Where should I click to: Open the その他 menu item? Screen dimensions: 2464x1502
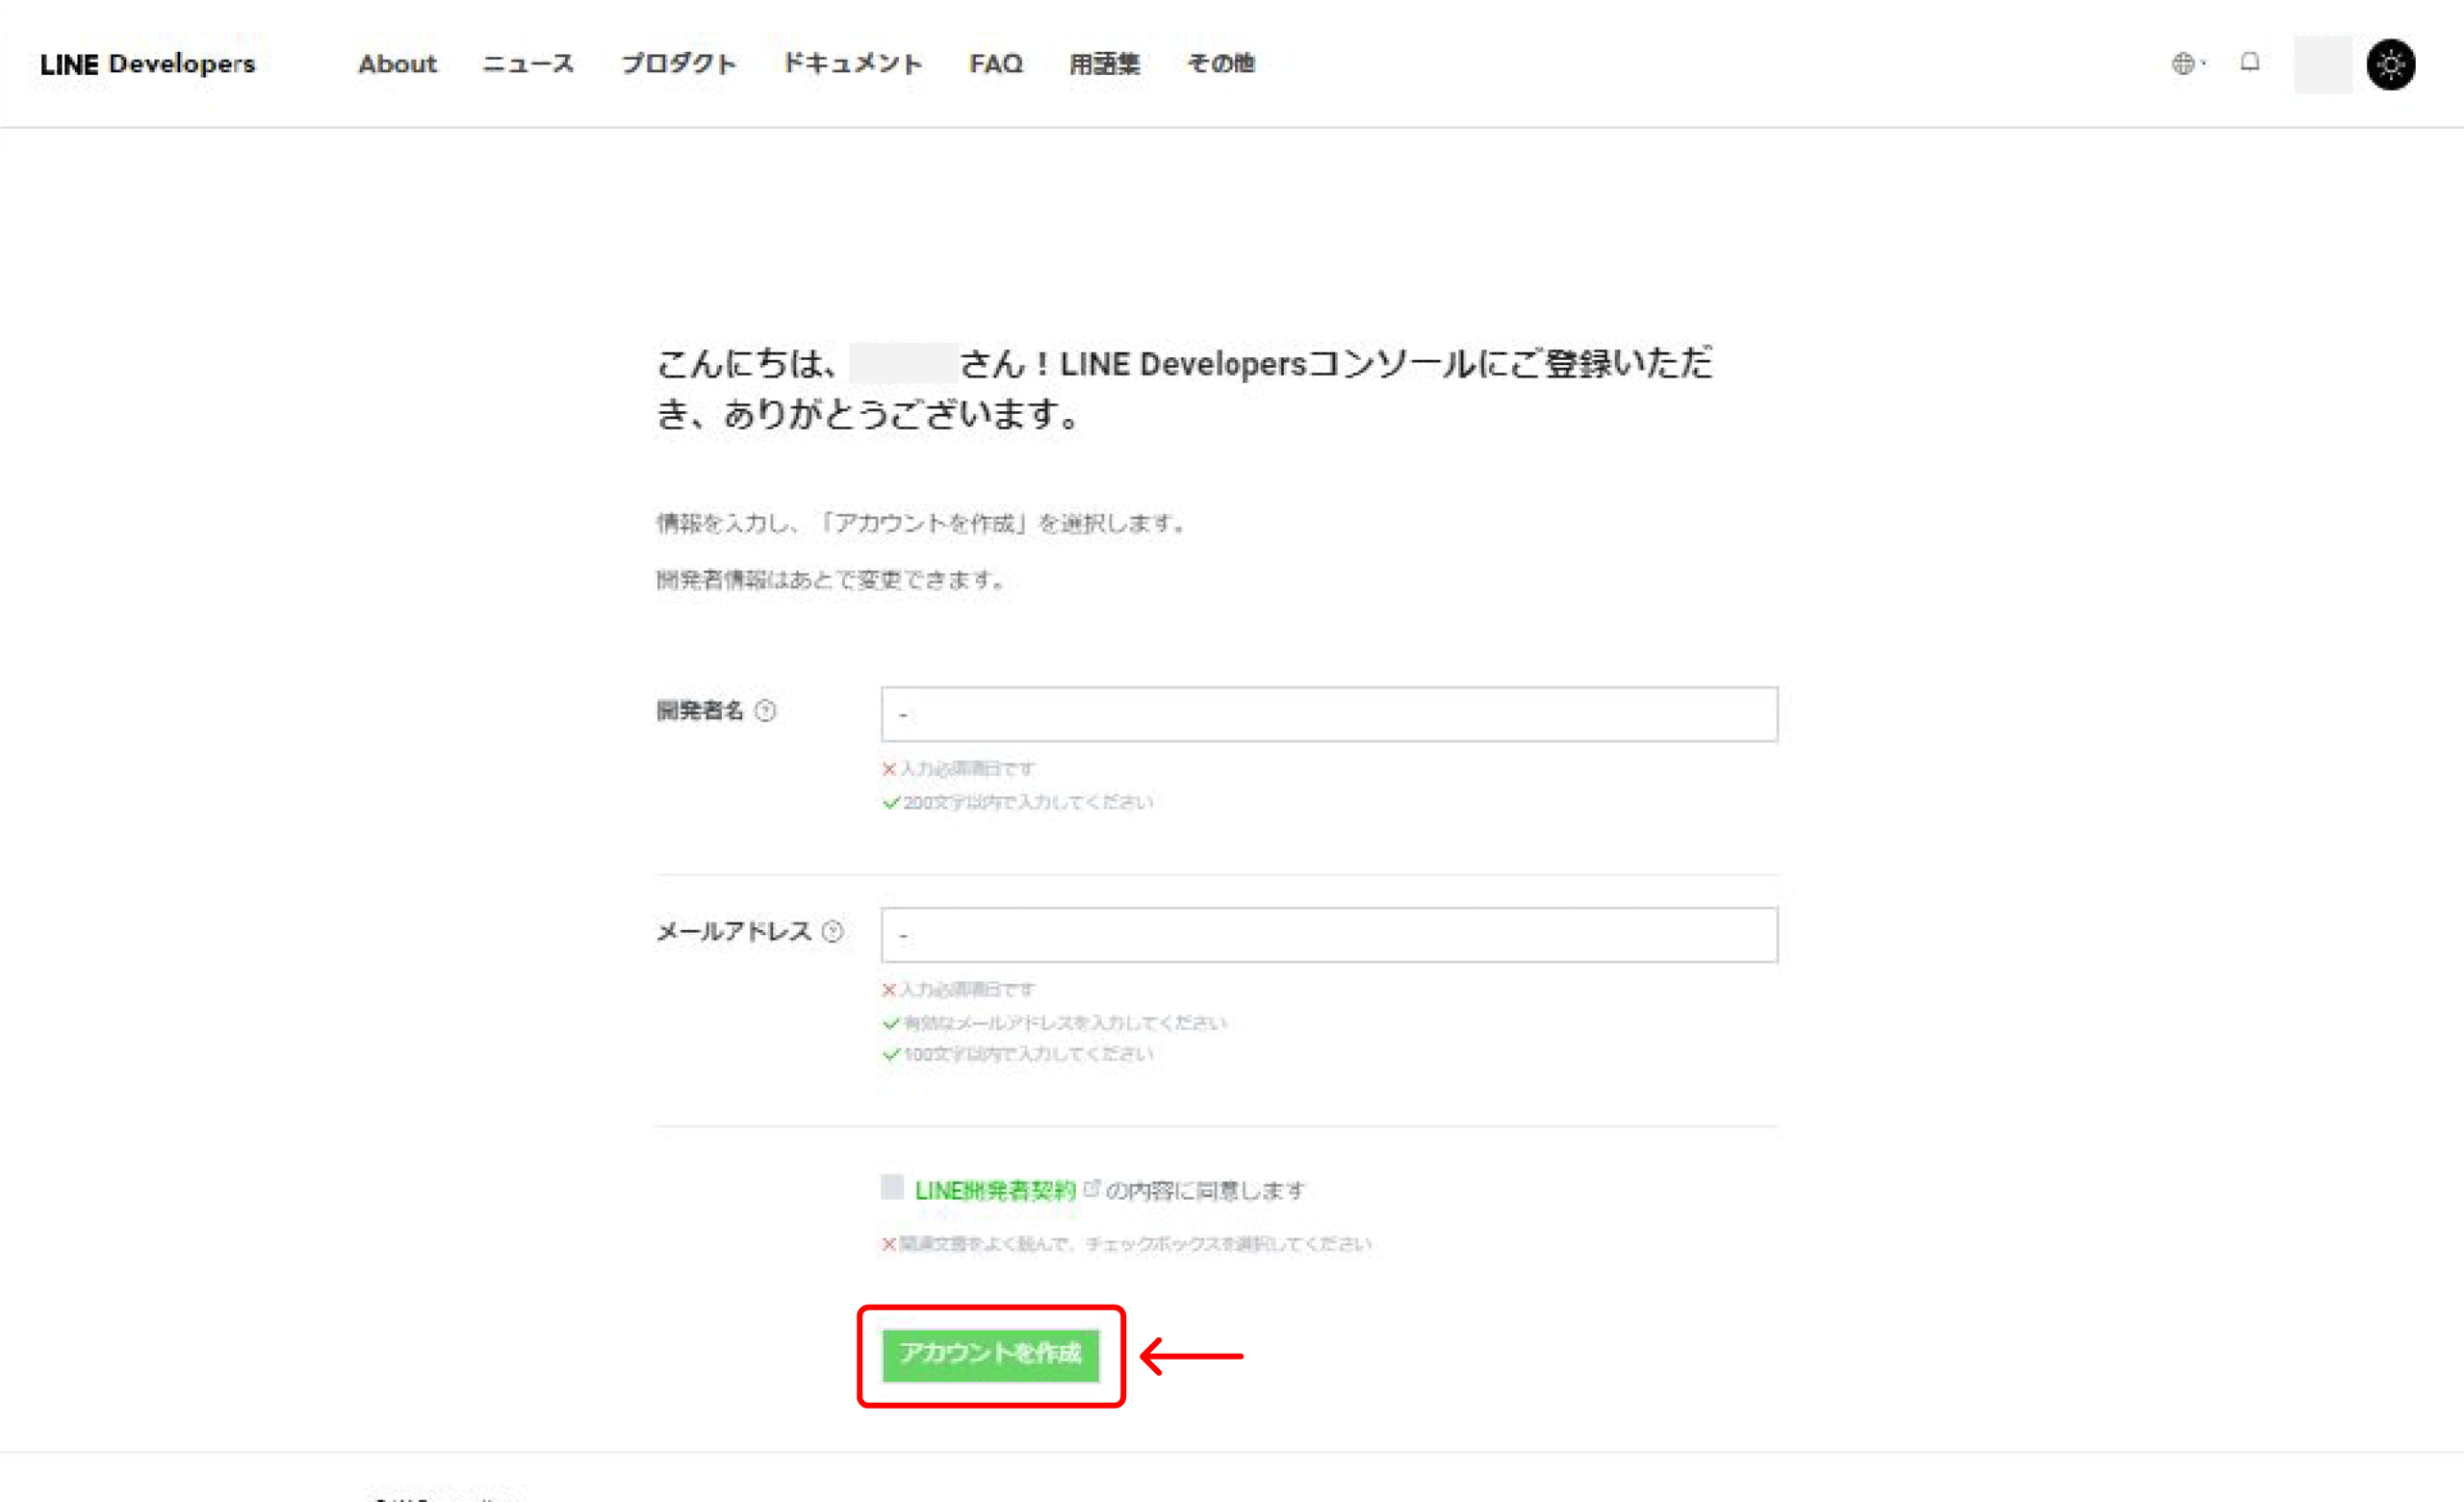(1220, 64)
